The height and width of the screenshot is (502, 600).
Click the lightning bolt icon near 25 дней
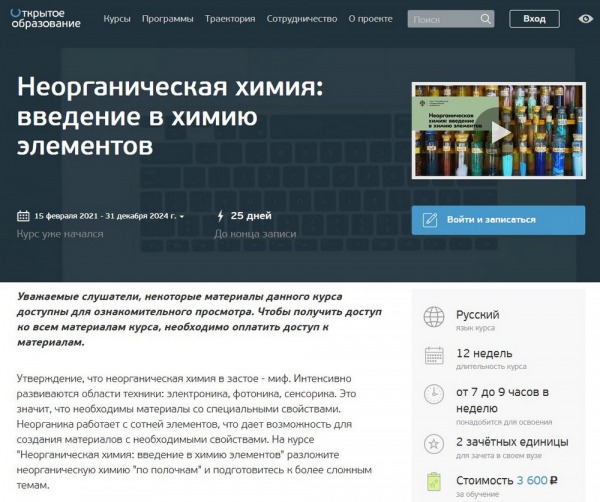(x=220, y=216)
